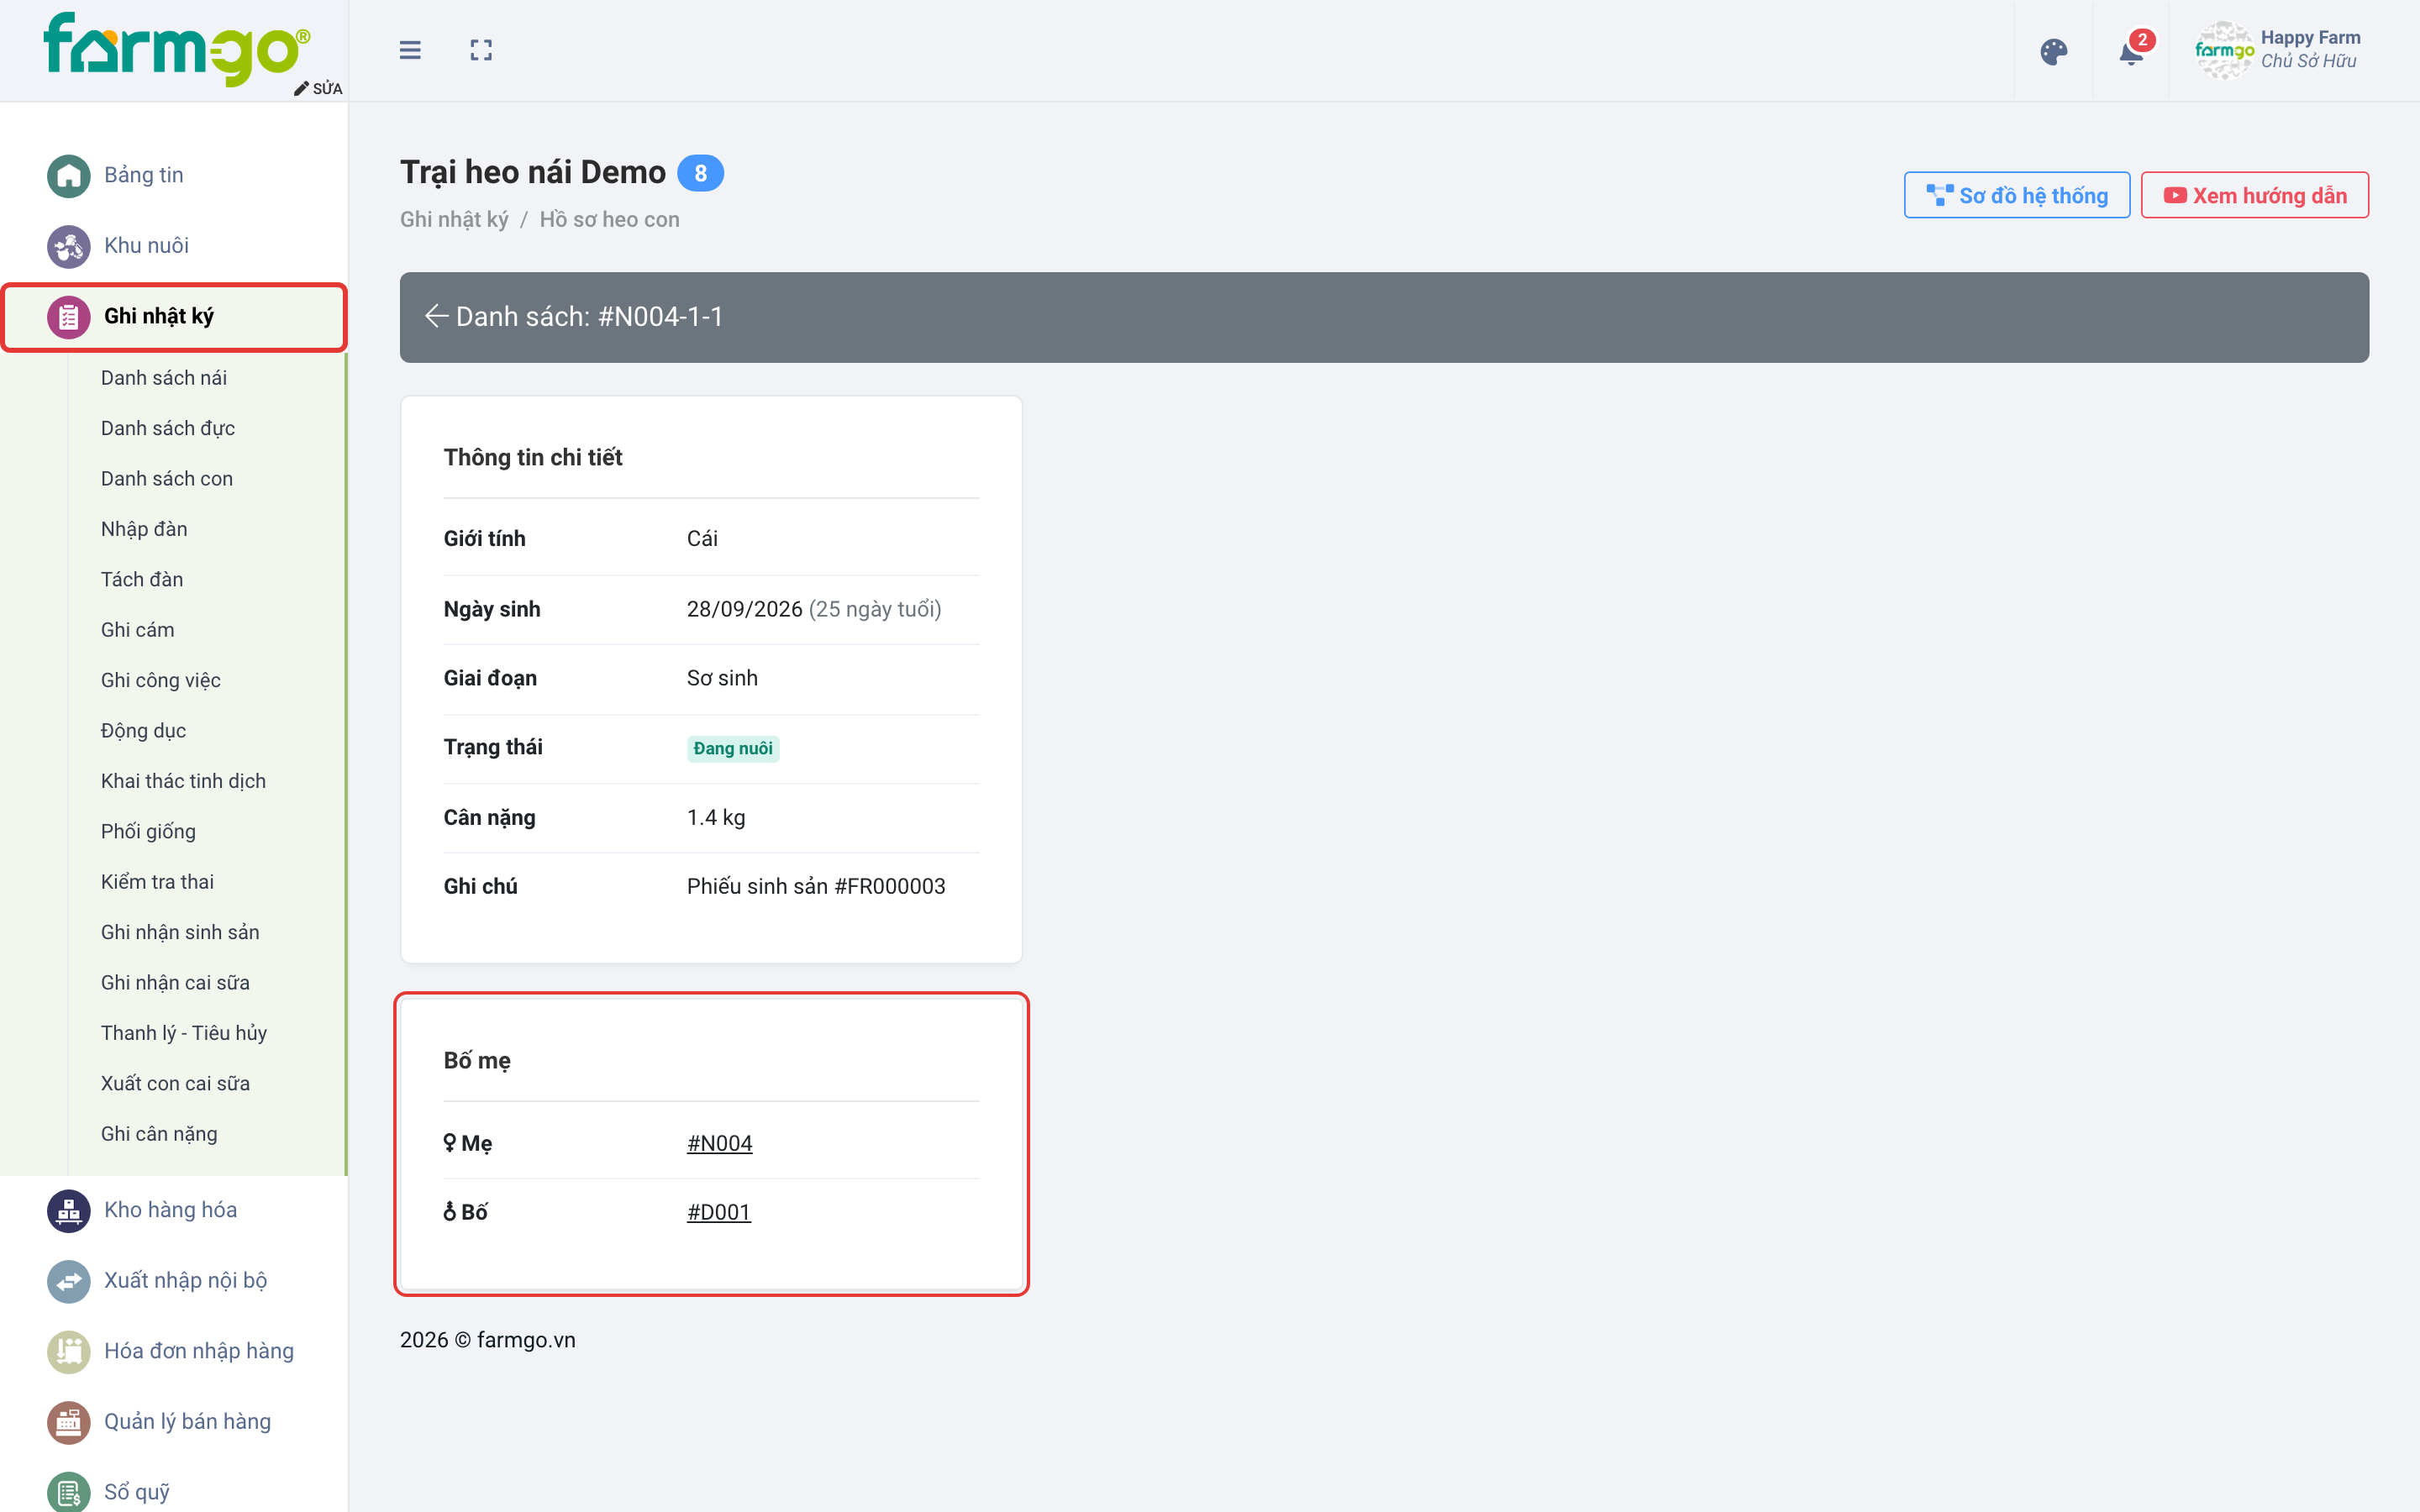Screen dimensions: 2420x1512
Task: Click the back arrow beside Danh sách
Action: click(436, 316)
